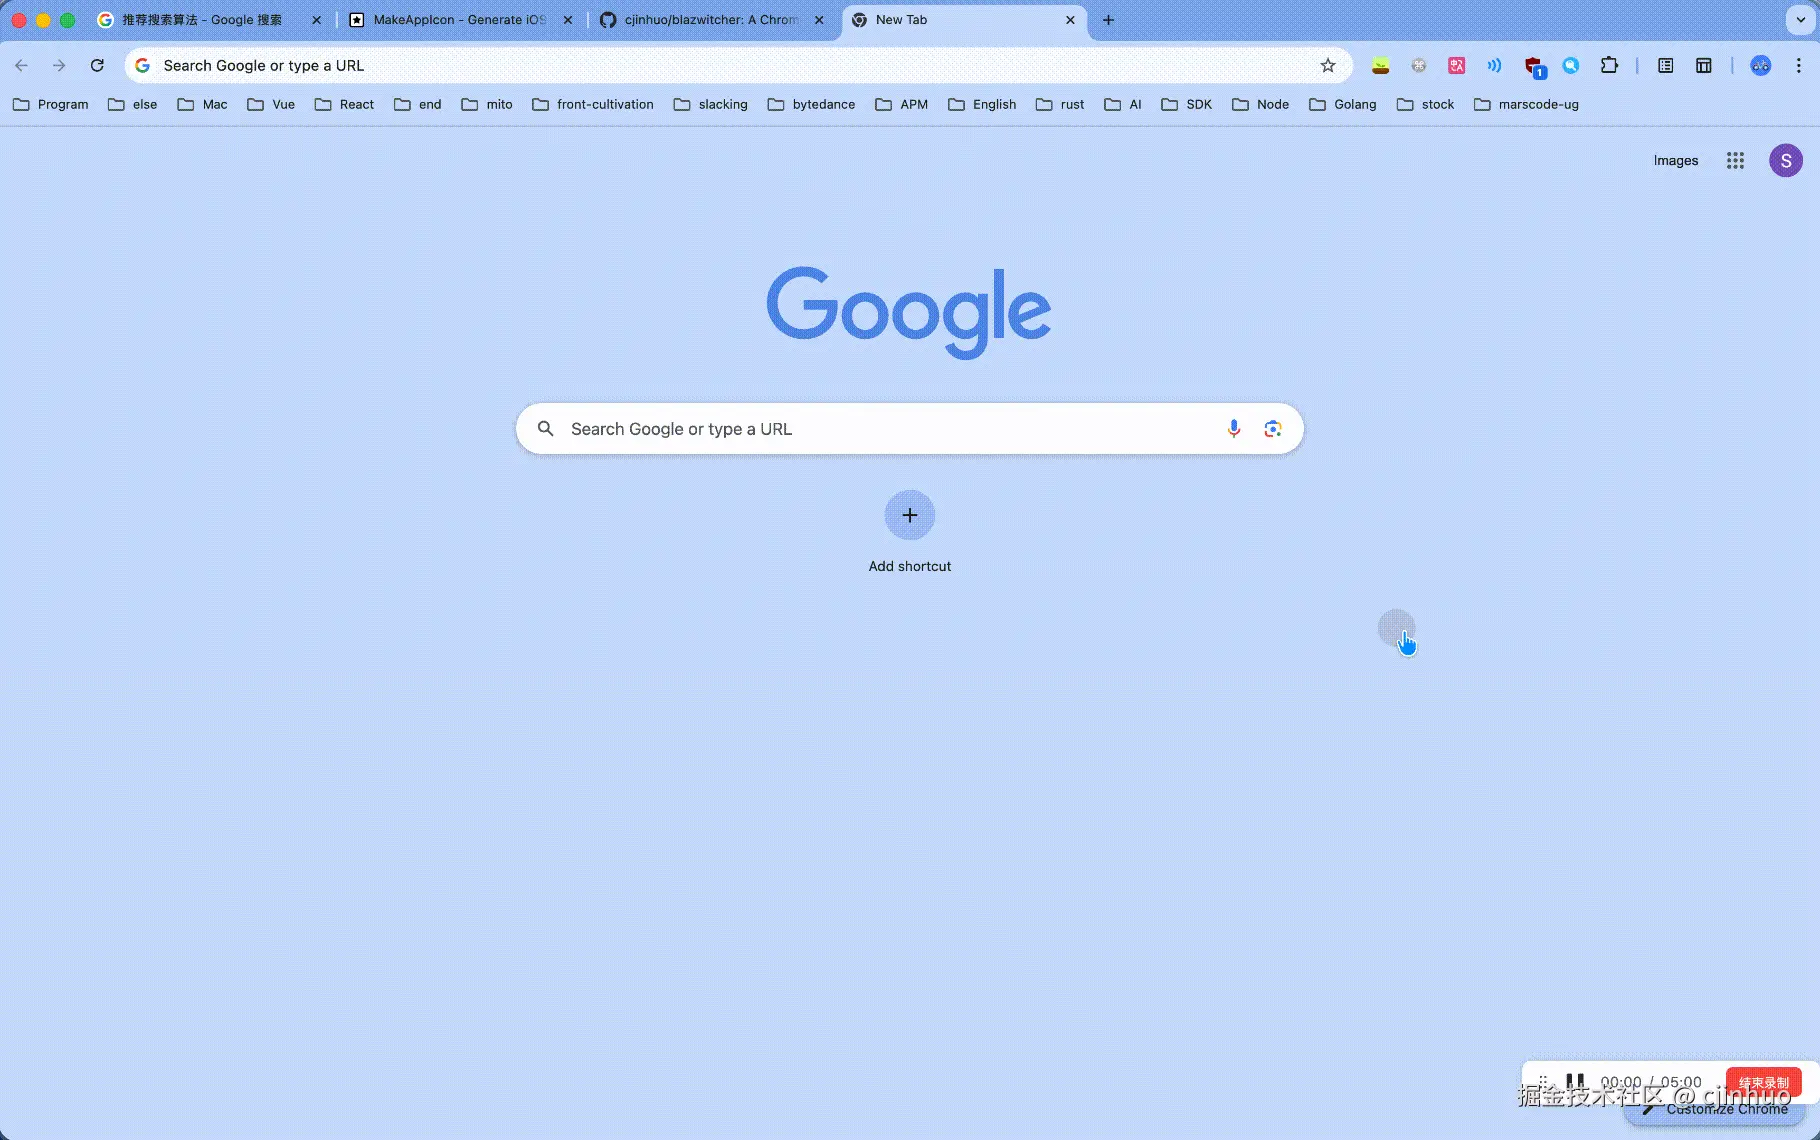Open the marscode-ug bookmarks folder
Viewport: 1820px width, 1140px height.
pyautogui.click(x=1527, y=105)
